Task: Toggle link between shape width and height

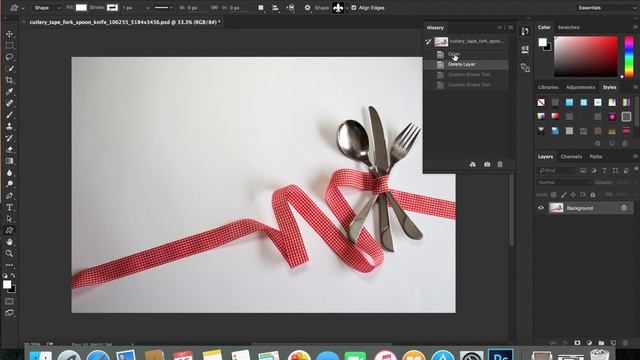Action: [x=214, y=8]
